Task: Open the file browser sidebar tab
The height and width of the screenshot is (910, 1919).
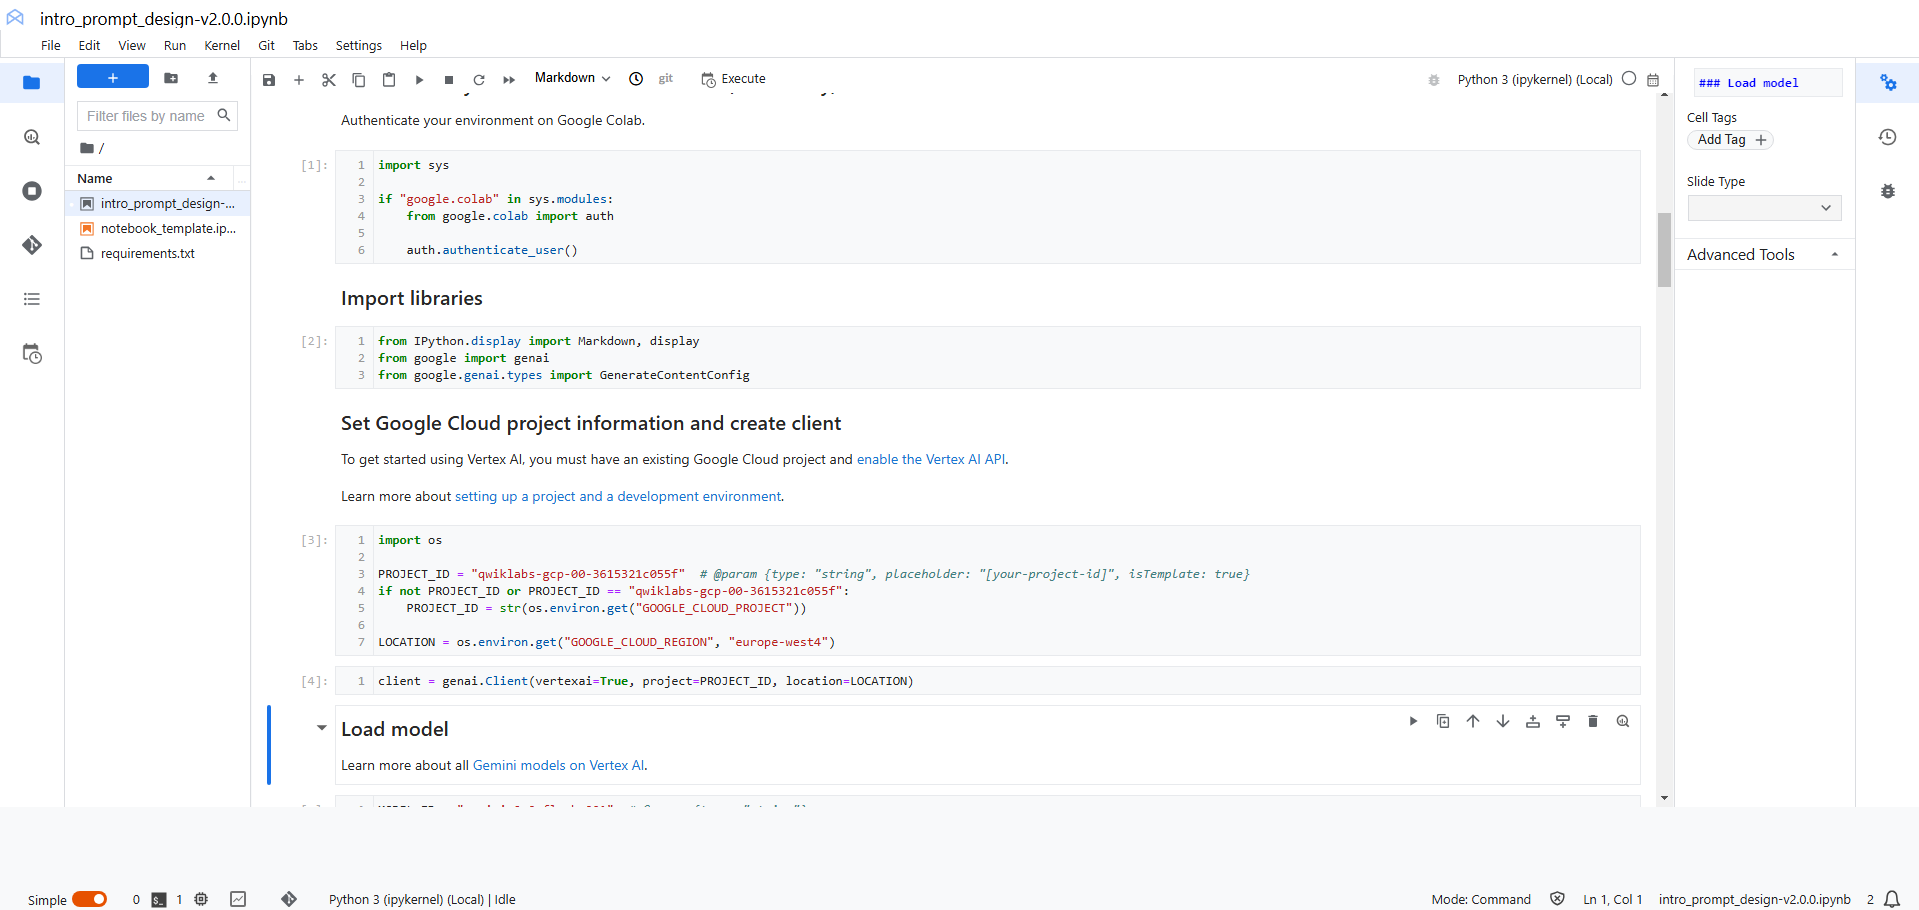Action: tap(32, 83)
